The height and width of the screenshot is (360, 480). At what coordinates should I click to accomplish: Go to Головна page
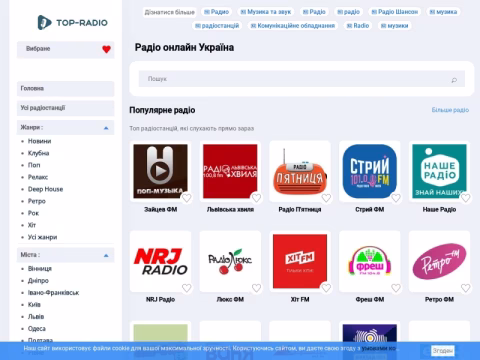tap(65, 89)
